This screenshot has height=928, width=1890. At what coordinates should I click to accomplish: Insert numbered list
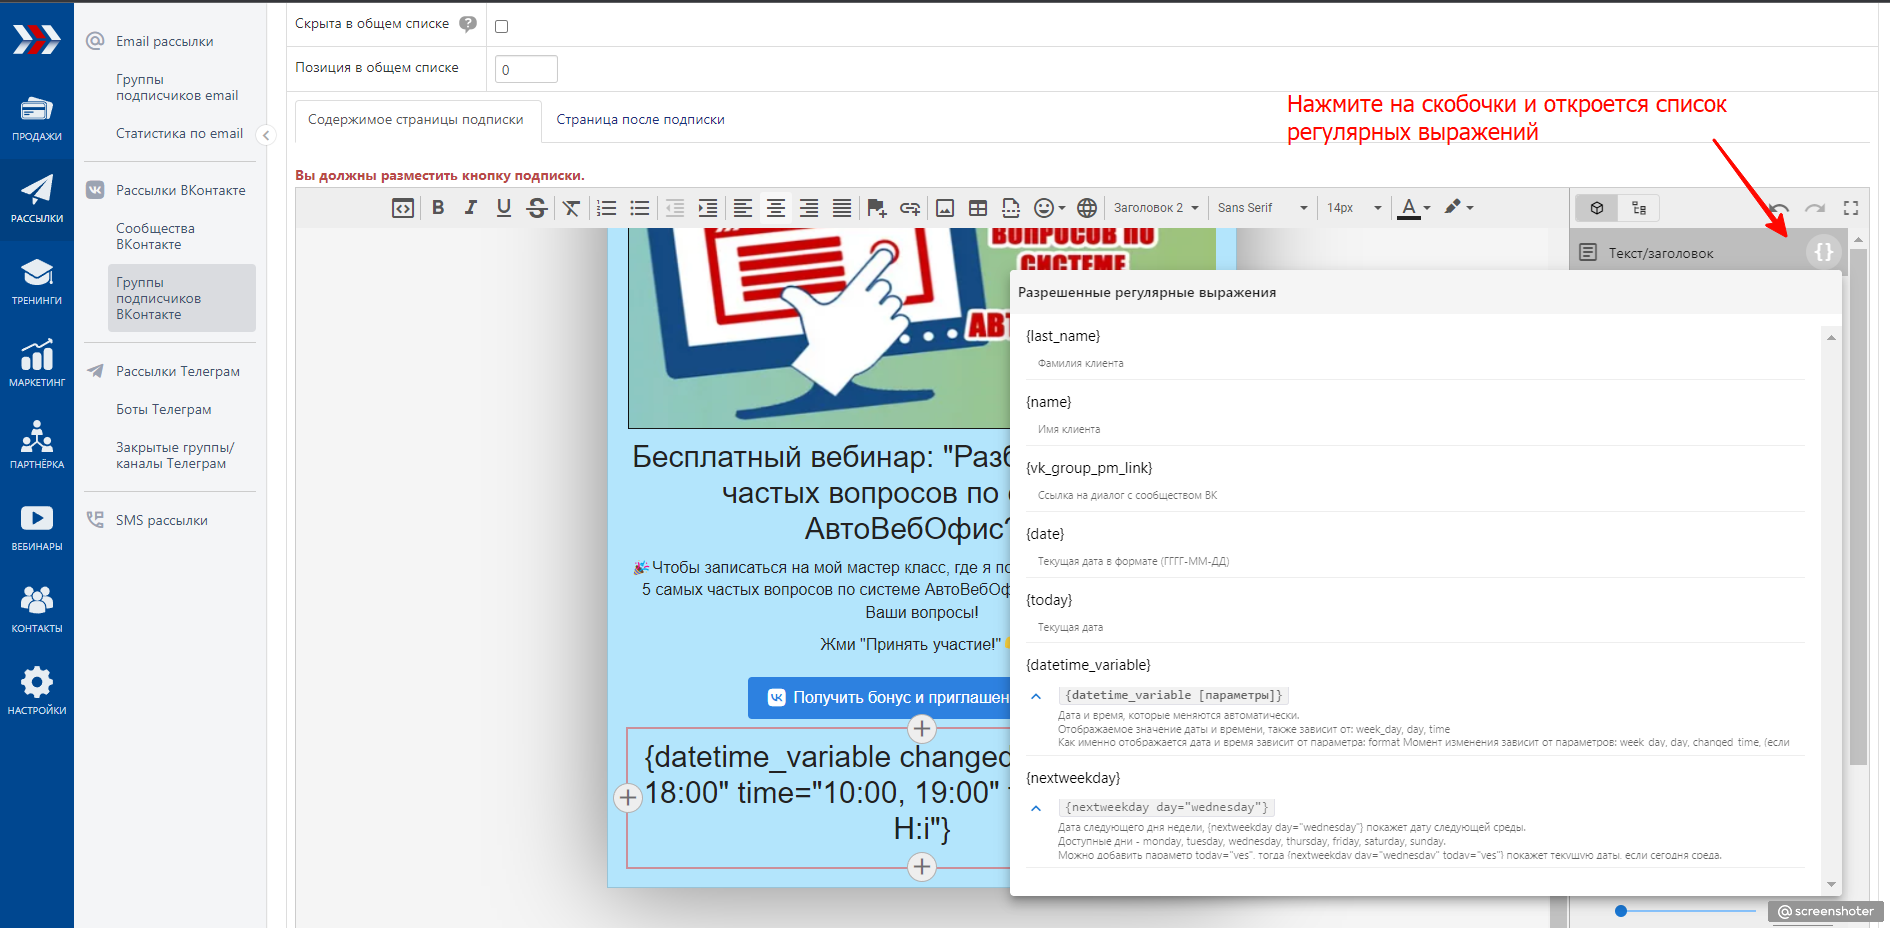click(607, 208)
